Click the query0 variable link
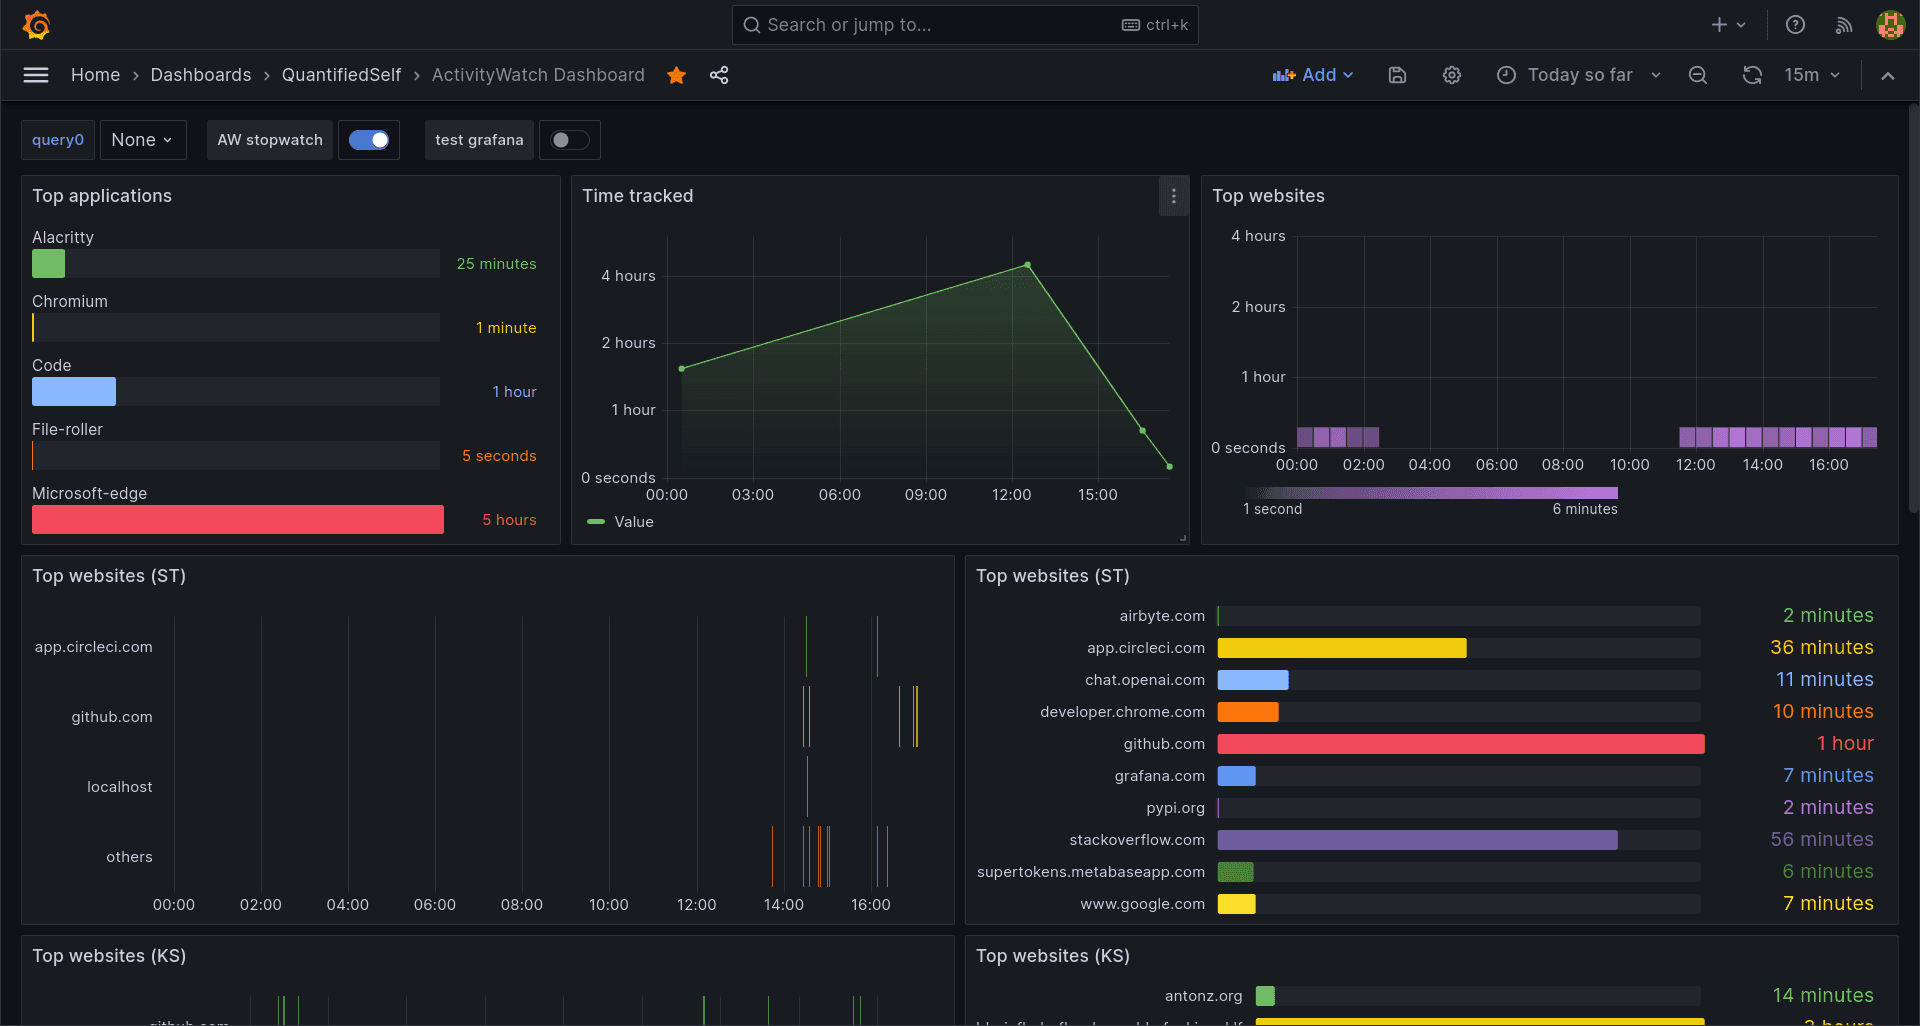This screenshot has width=1920, height=1026. pyautogui.click(x=57, y=140)
